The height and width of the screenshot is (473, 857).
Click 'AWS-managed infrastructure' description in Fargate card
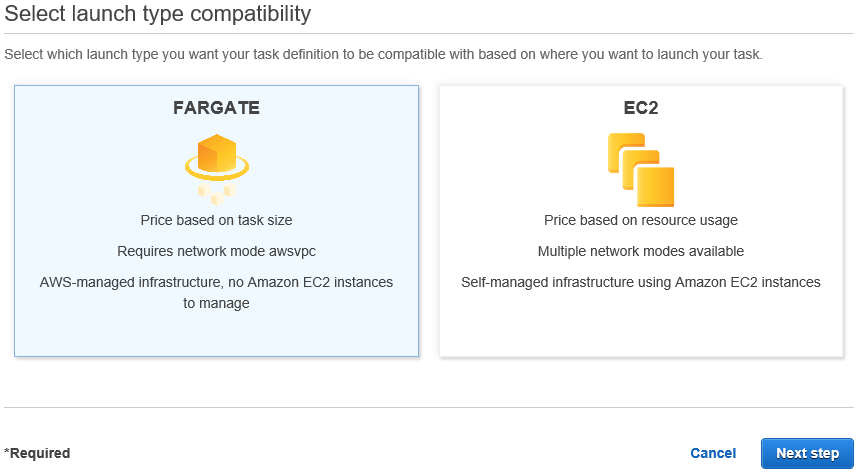pos(216,282)
